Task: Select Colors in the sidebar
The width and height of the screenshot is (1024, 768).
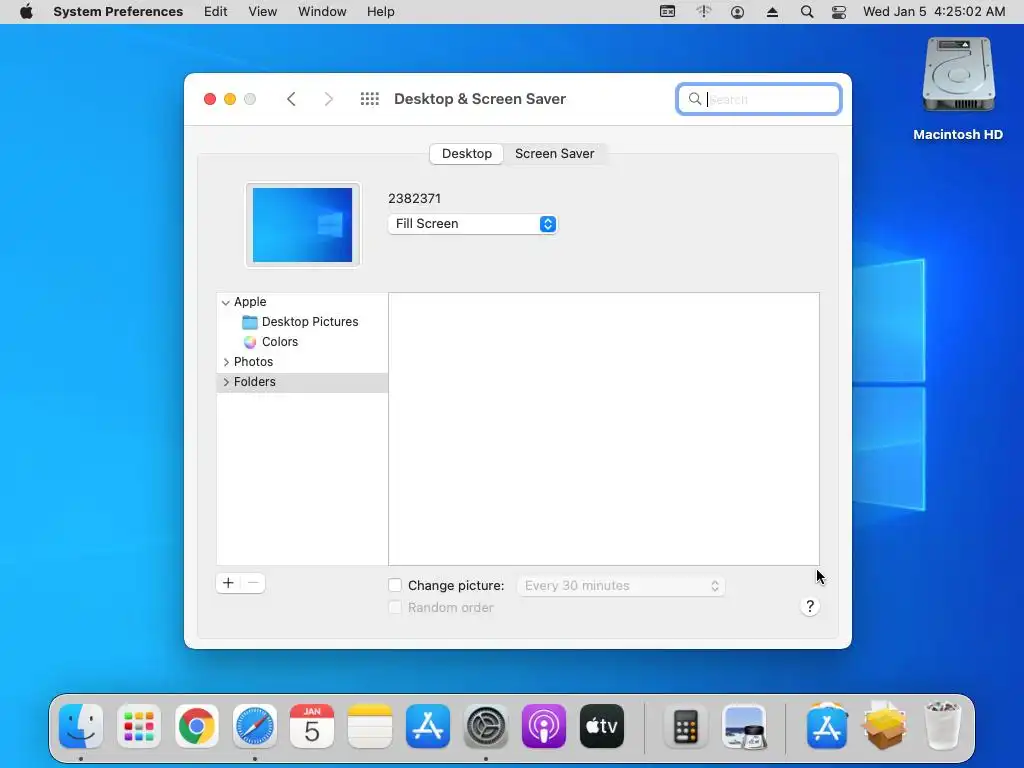Action: tap(270, 342)
